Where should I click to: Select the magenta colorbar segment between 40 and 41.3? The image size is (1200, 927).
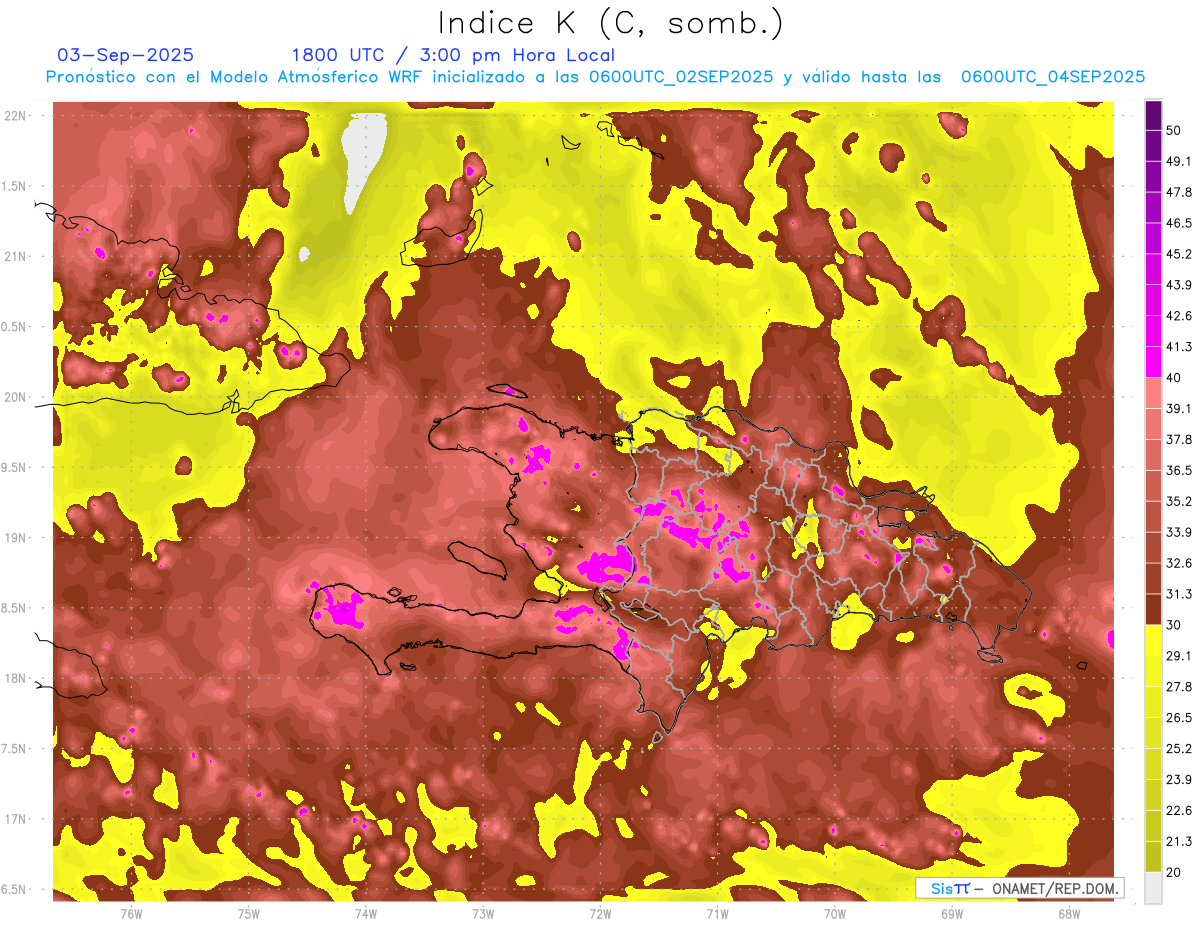[1154, 362]
